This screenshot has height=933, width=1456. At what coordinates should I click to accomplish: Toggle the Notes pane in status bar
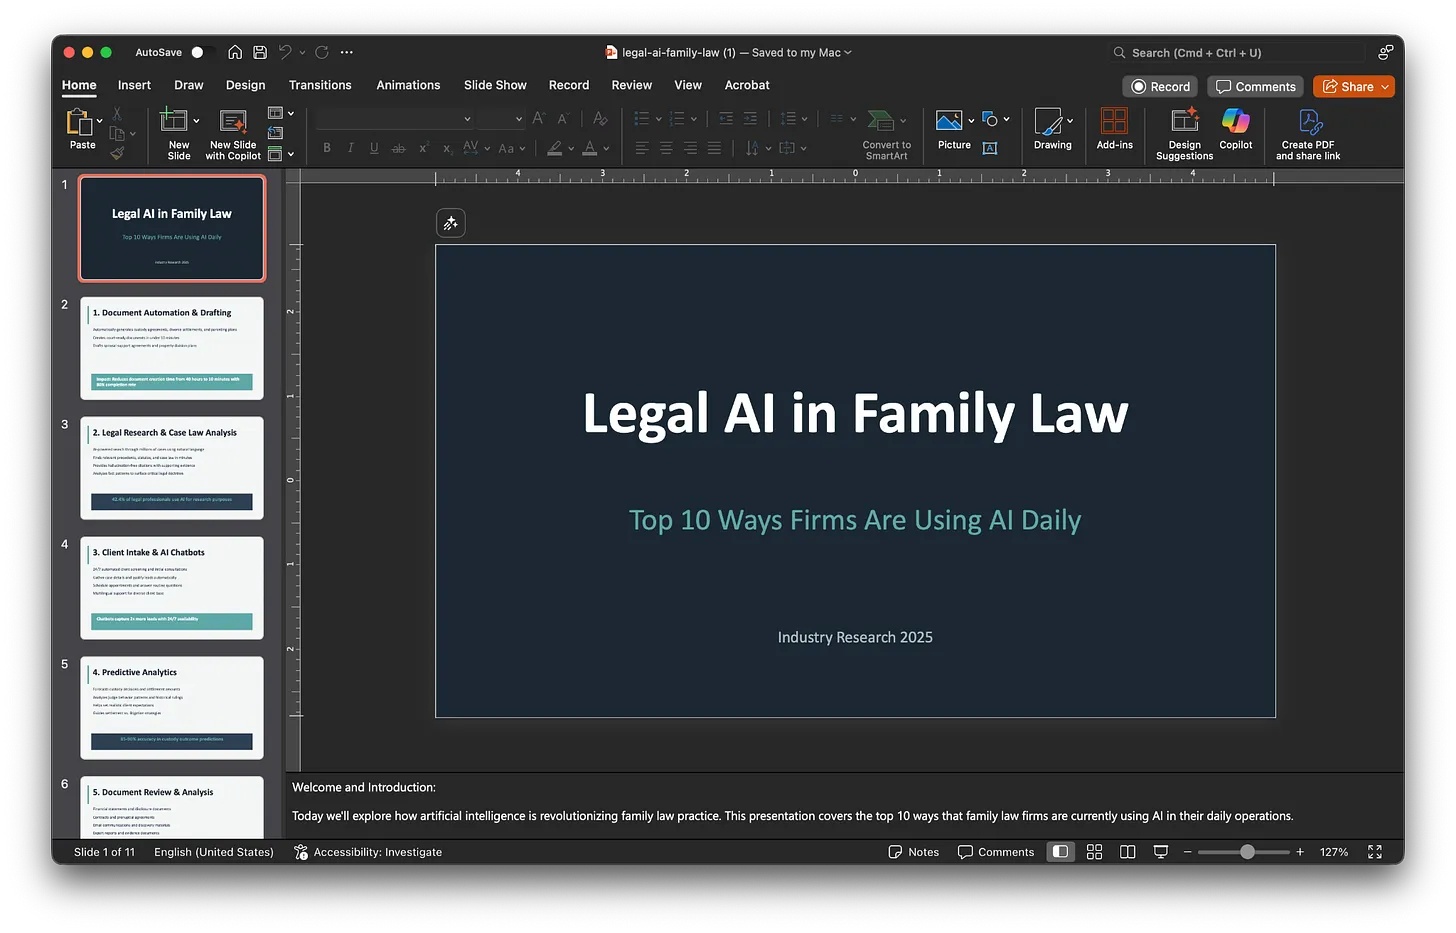tap(914, 852)
